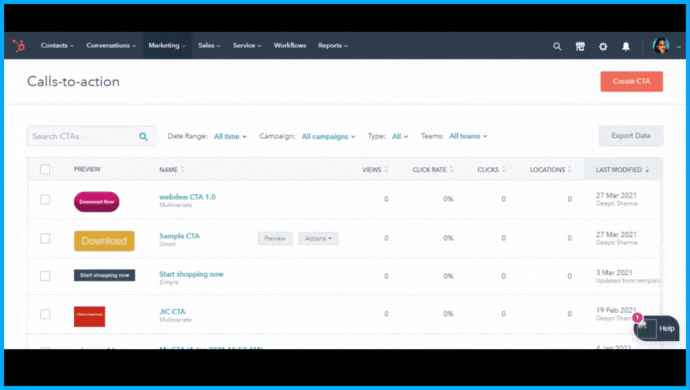Click the dark Start shopping now preview thumbnail
Image resolution: width=690 pixels, height=390 pixels.
[104, 275]
